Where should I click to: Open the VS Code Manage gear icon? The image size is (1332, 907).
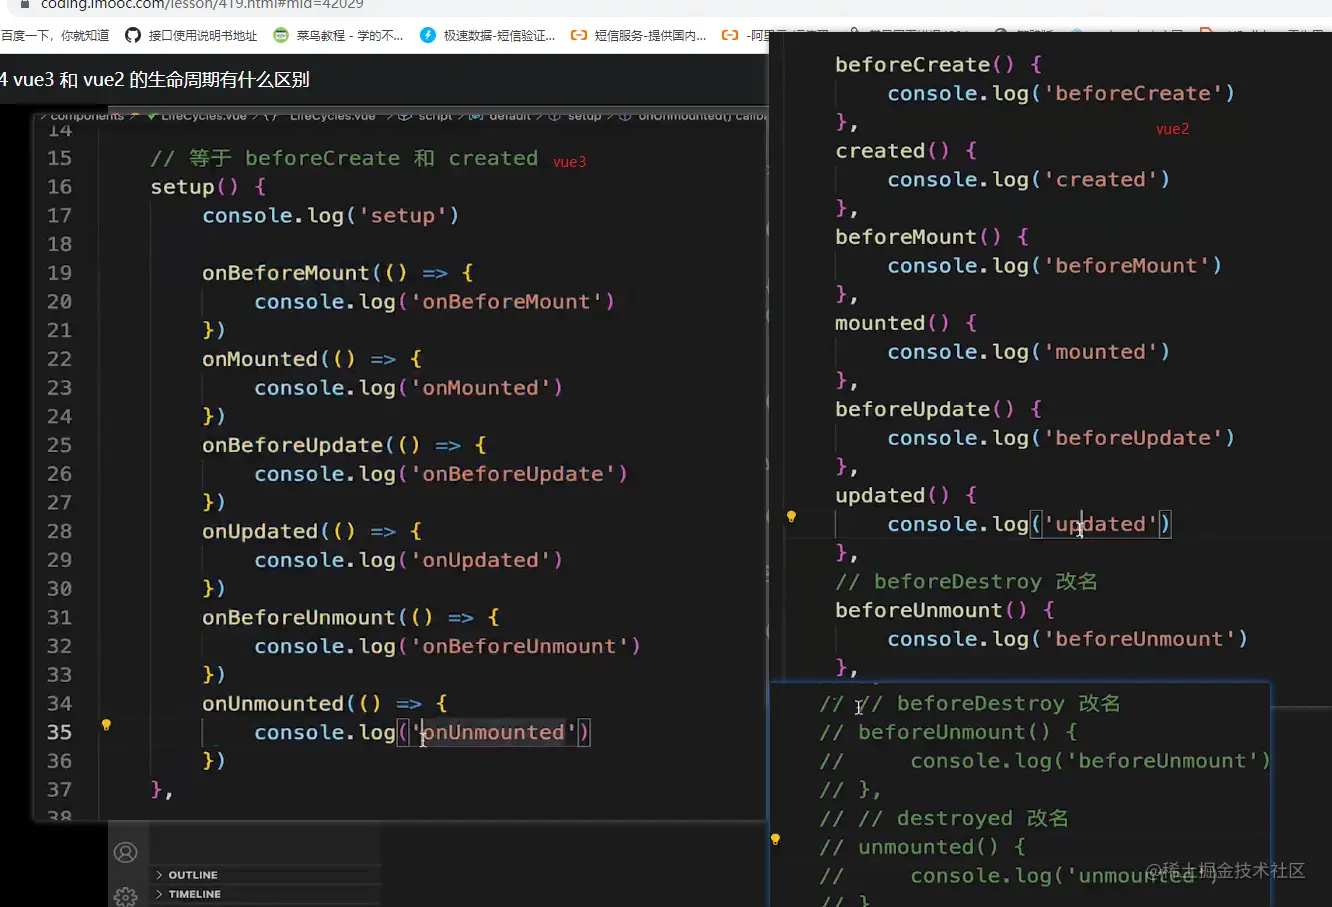pos(126,896)
